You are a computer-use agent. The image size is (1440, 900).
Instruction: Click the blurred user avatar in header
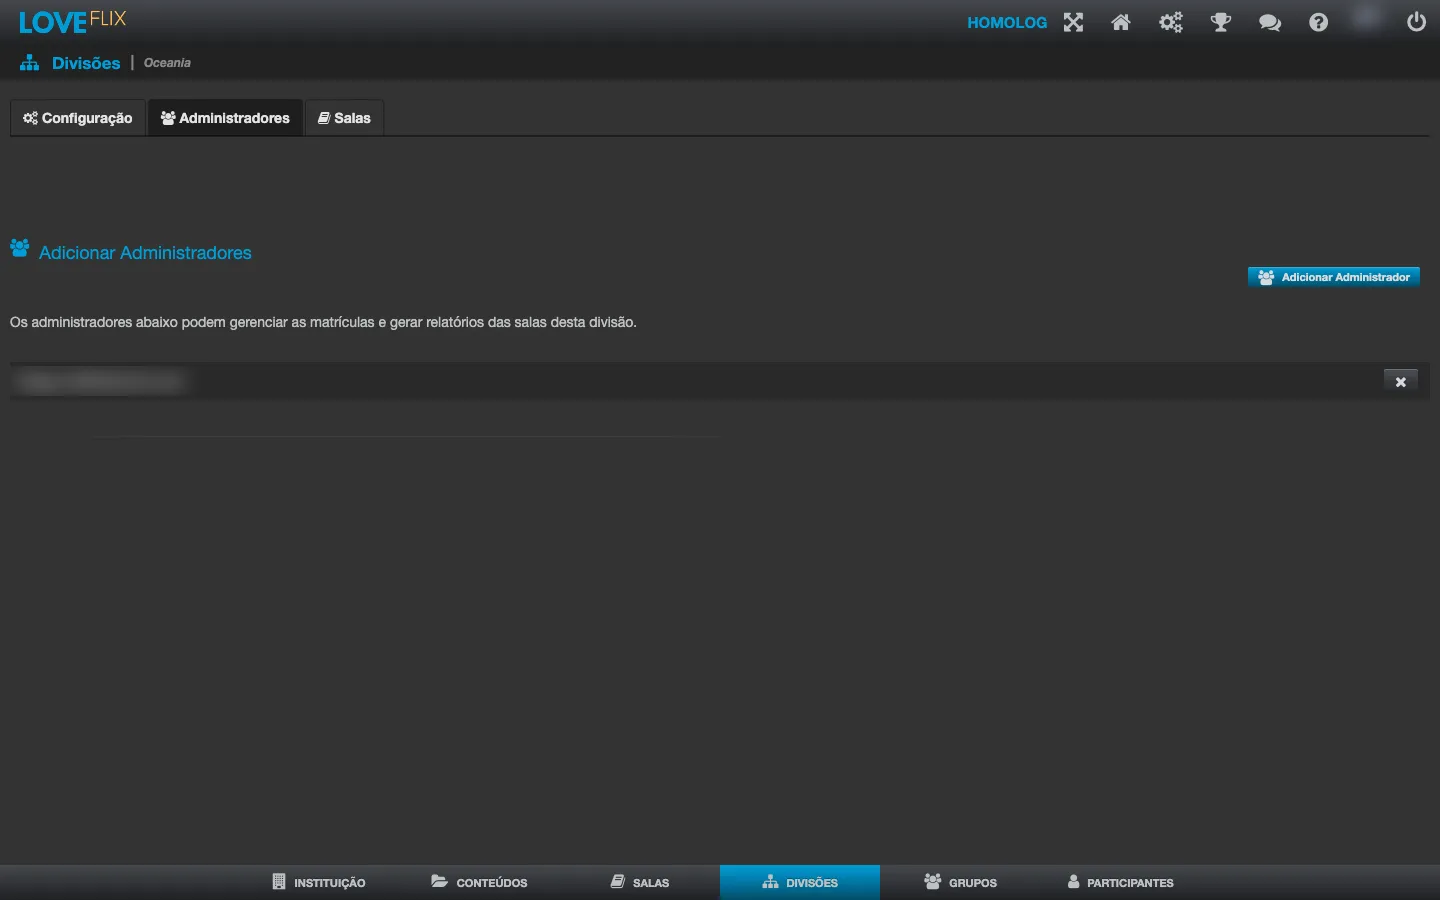[x=1367, y=20]
